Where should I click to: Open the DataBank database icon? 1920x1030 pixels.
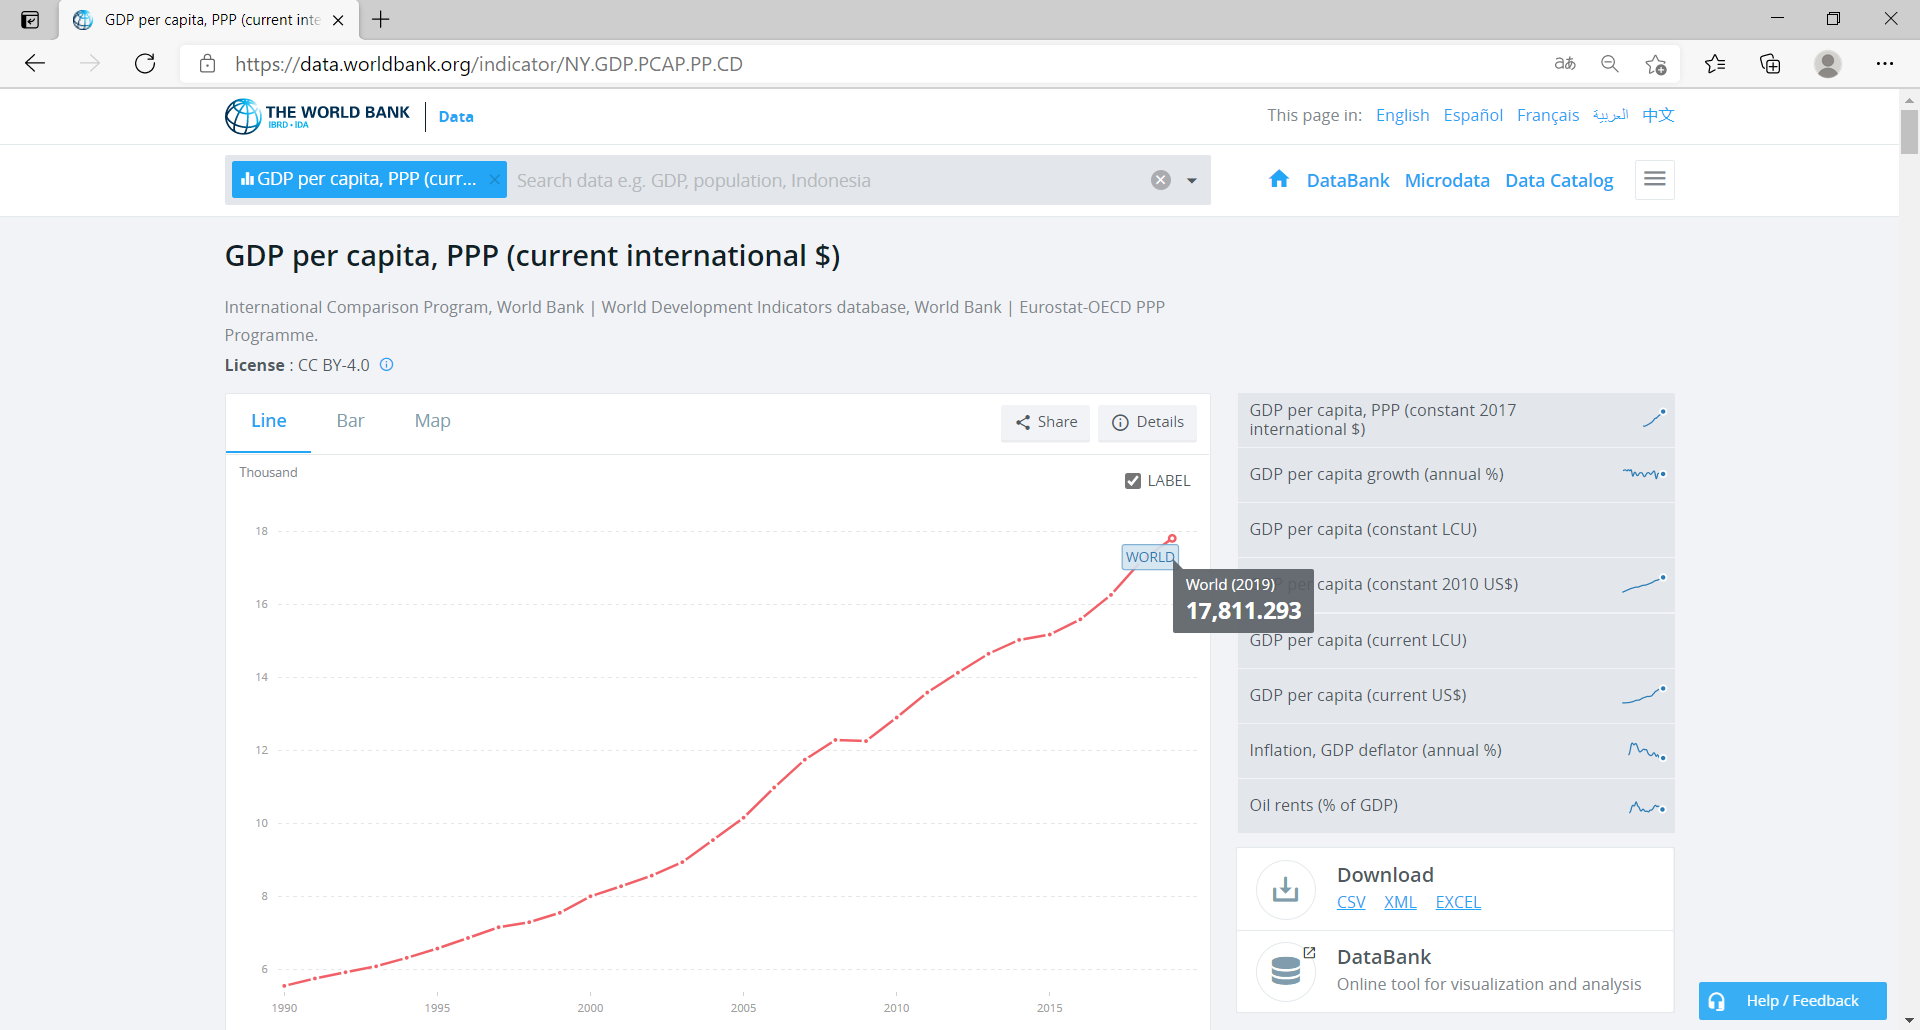pos(1285,971)
